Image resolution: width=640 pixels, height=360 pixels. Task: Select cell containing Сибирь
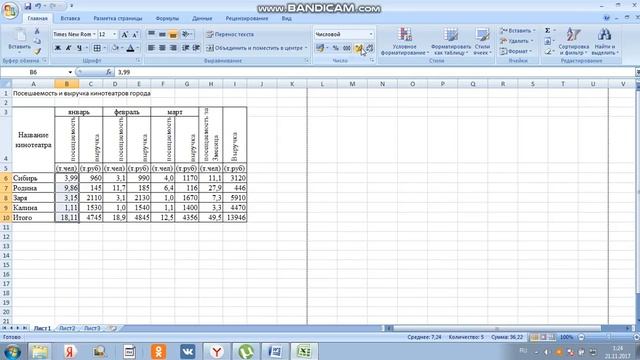(33, 178)
